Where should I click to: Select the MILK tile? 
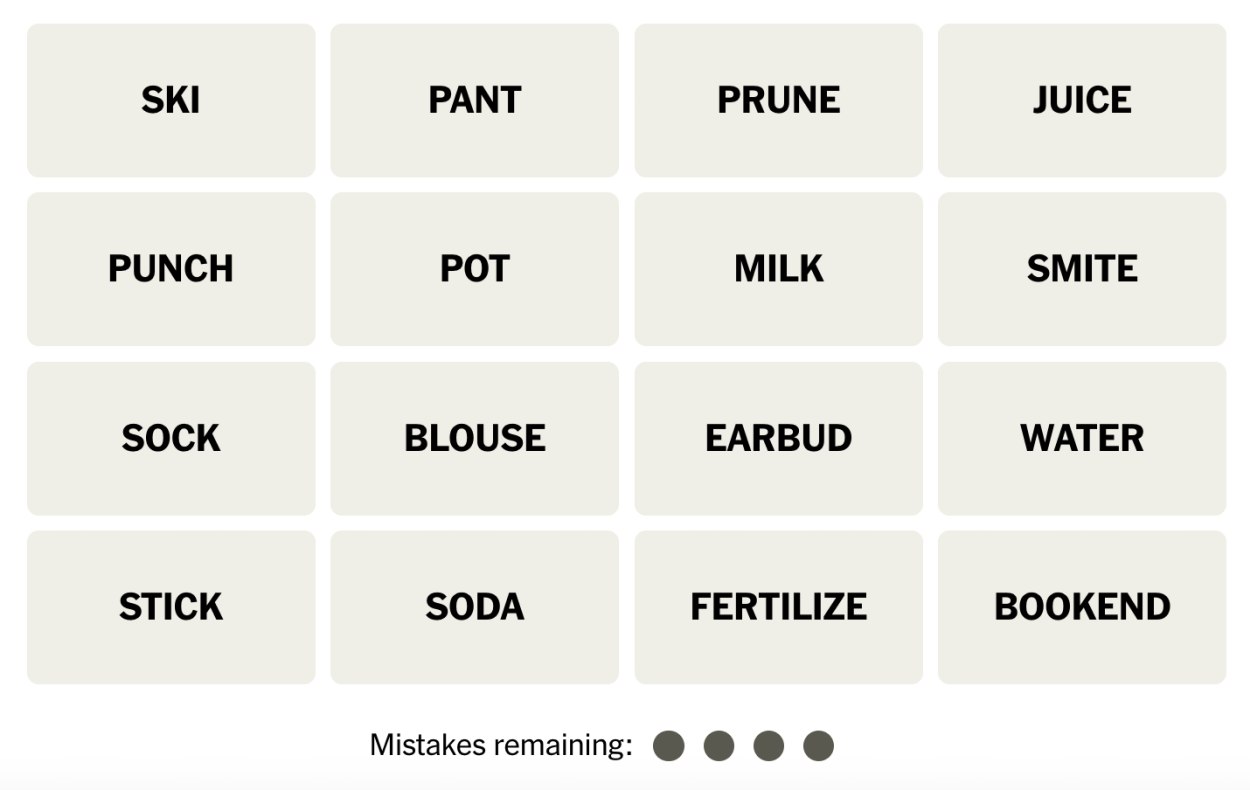[x=778, y=269]
